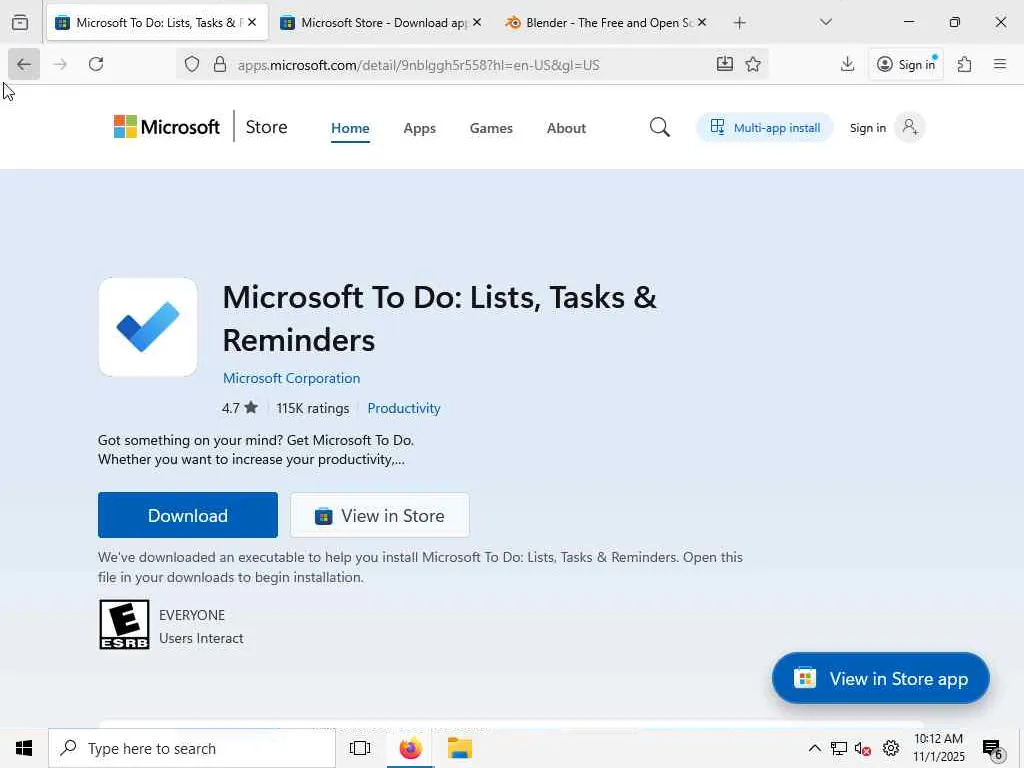
Task: Click the settings gear tray icon
Action: click(x=891, y=748)
